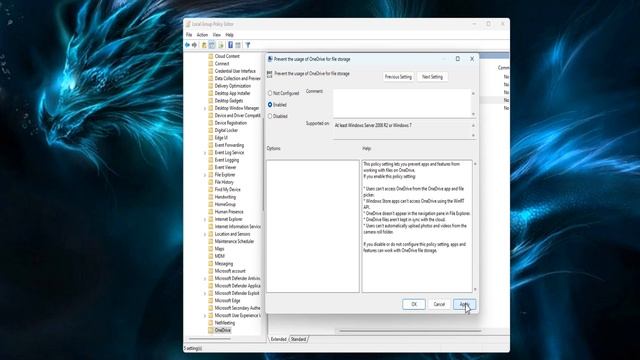Click the Help text vertical scrollbar
The height and width of the screenshot is (360, 640).
[x=475, y=227]
